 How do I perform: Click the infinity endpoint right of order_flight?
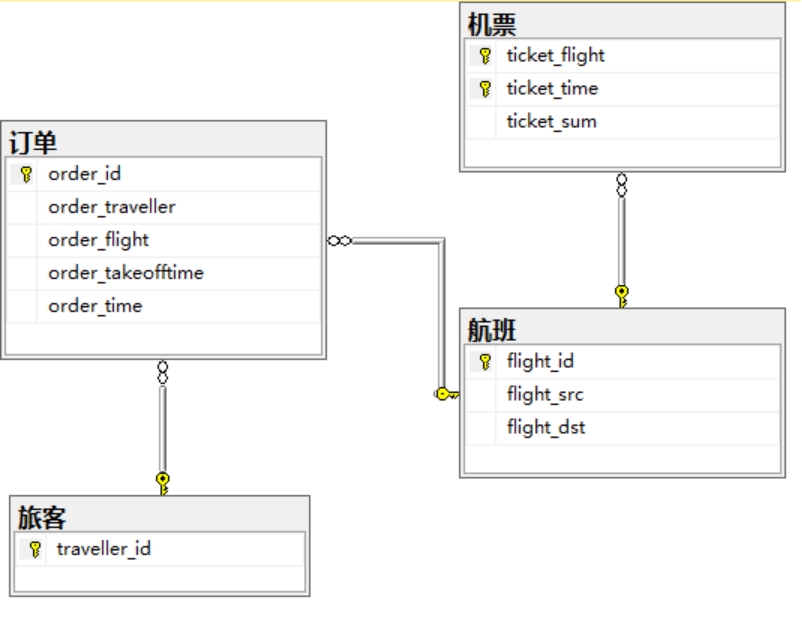(x=340, y=240)
